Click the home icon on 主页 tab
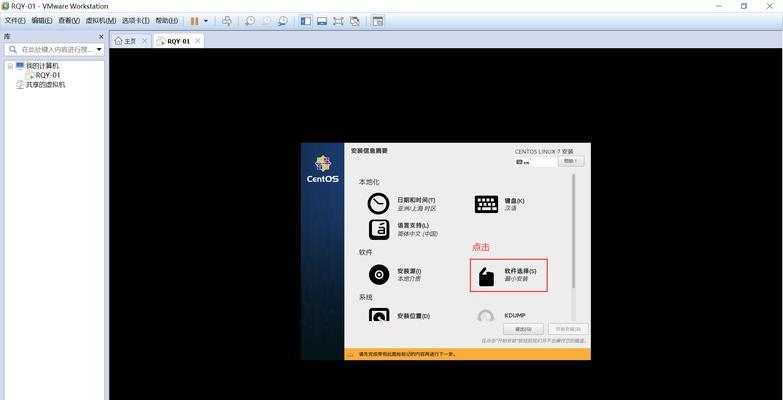The height and width of the screenshot is (400, 783). [118, 41]
